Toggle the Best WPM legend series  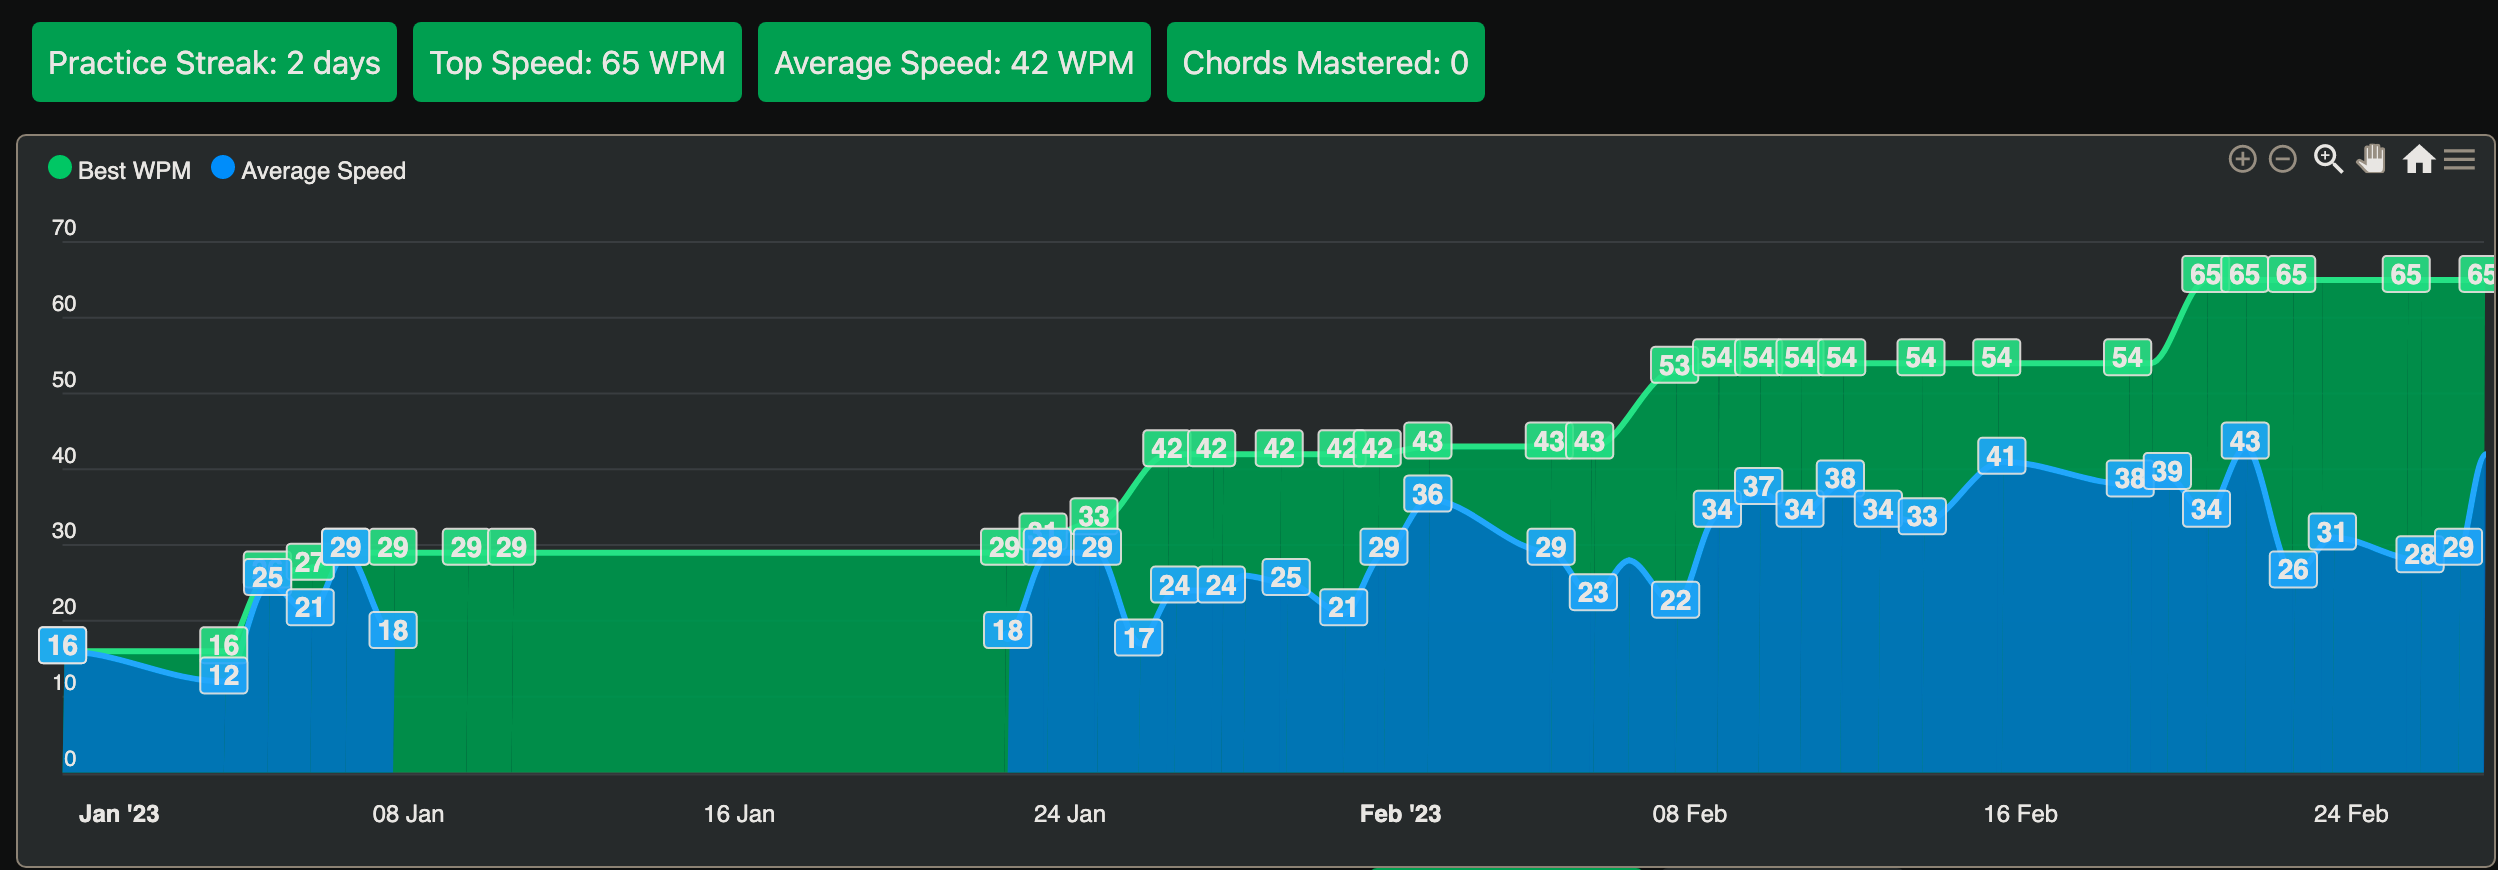(x=120, y=171)
